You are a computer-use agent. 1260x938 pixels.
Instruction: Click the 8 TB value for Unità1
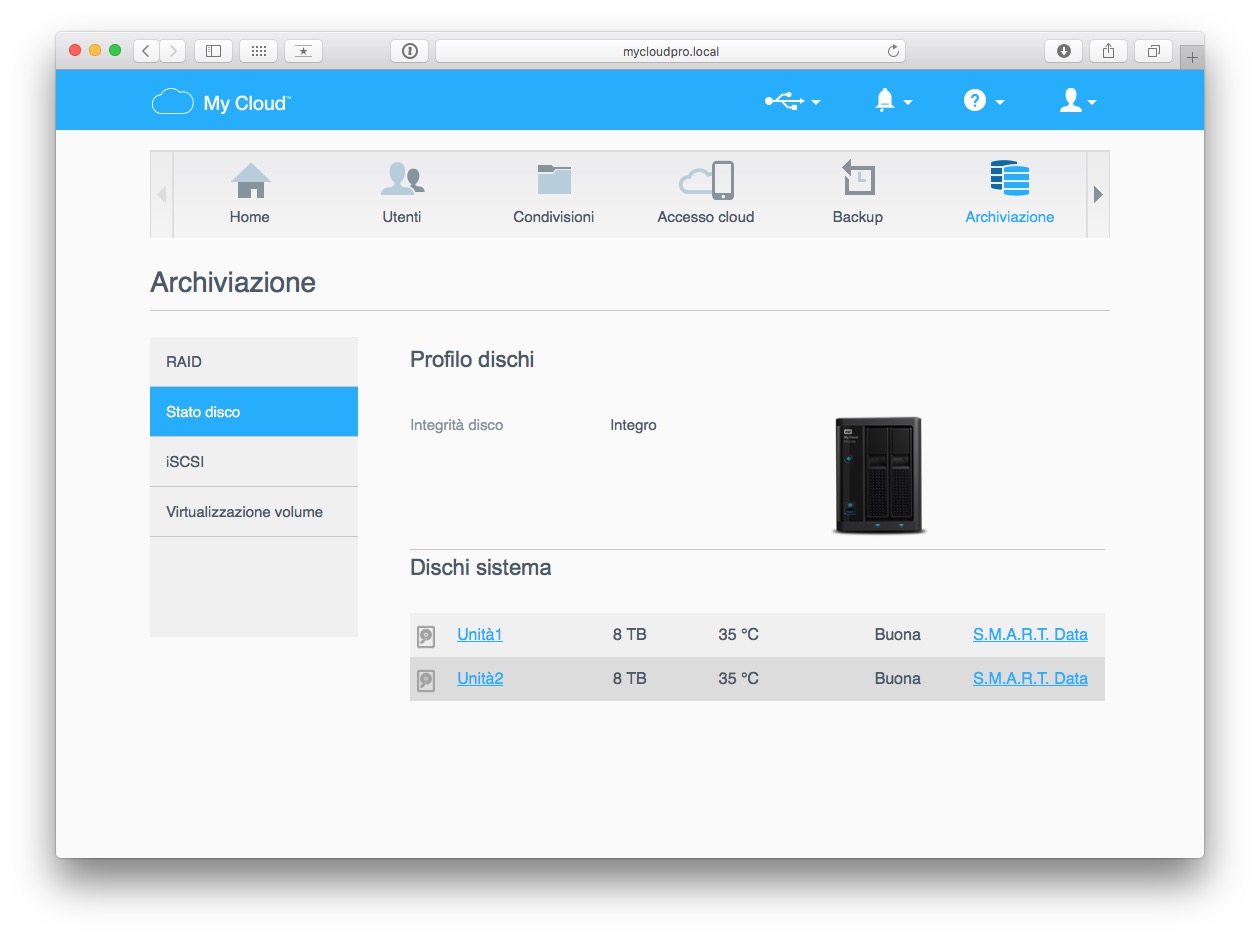point(630,634)
